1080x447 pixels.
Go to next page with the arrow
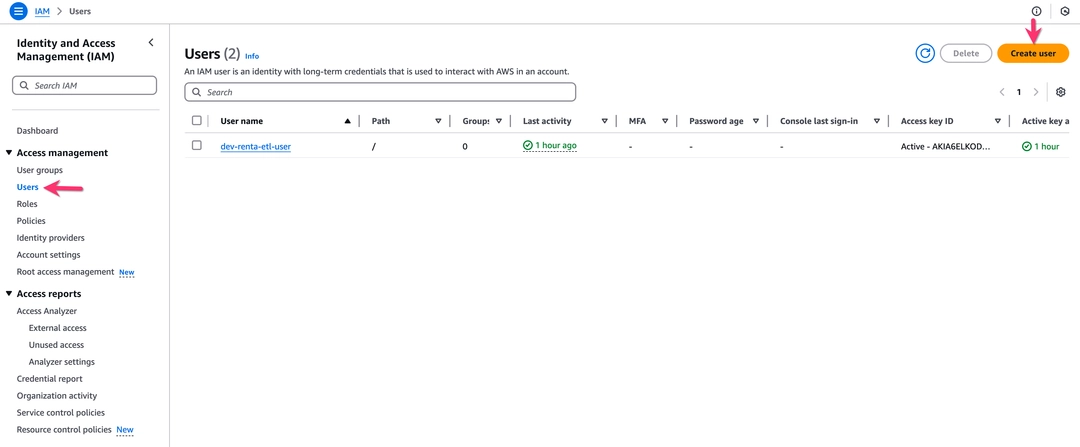1035,92
